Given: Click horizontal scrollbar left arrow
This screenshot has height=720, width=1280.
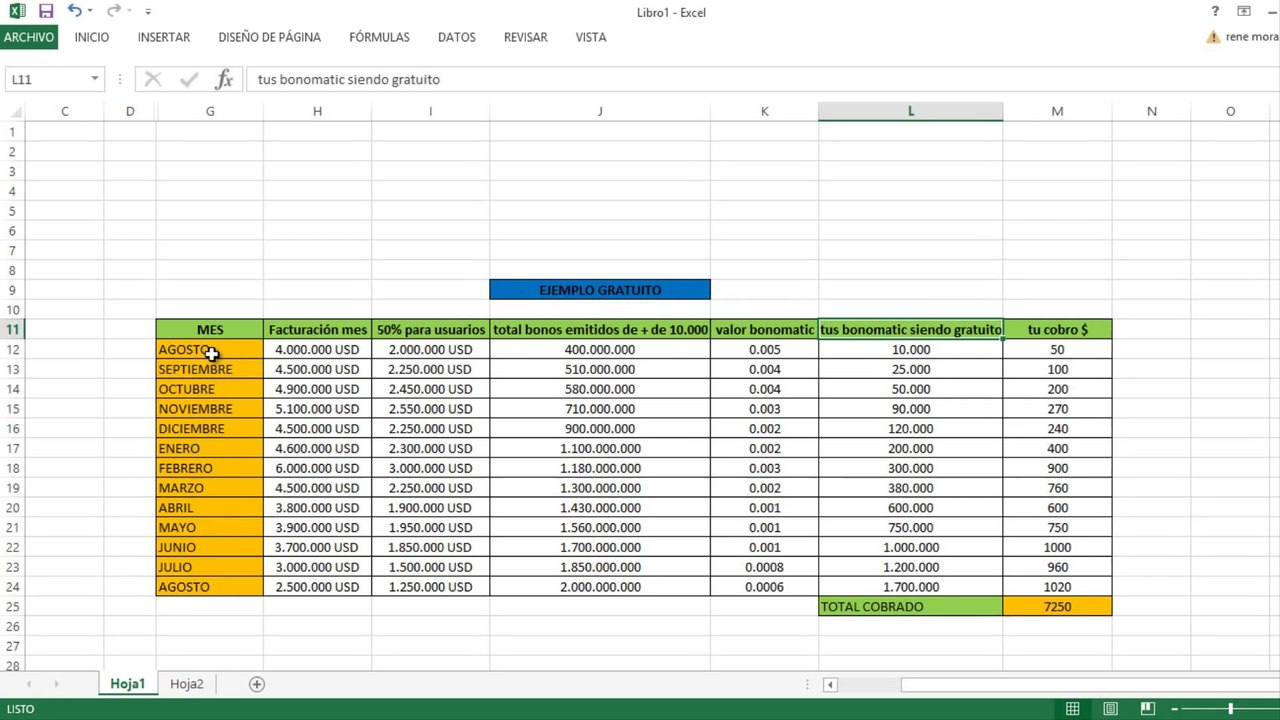Looking at the screenshot, I should (830, 684).
